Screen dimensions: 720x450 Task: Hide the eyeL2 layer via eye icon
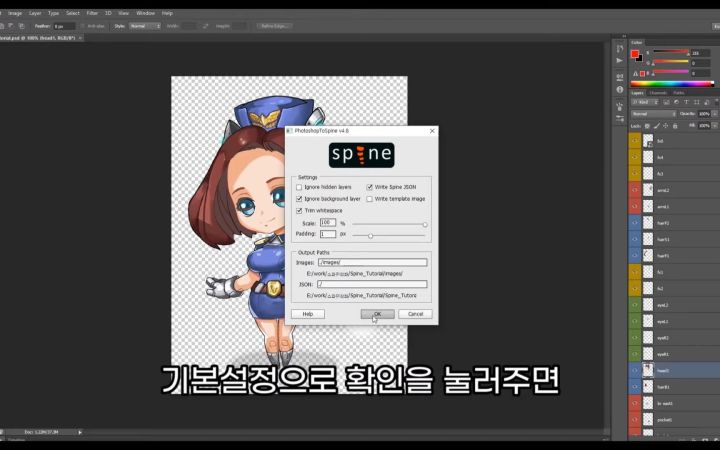(635, 305)
